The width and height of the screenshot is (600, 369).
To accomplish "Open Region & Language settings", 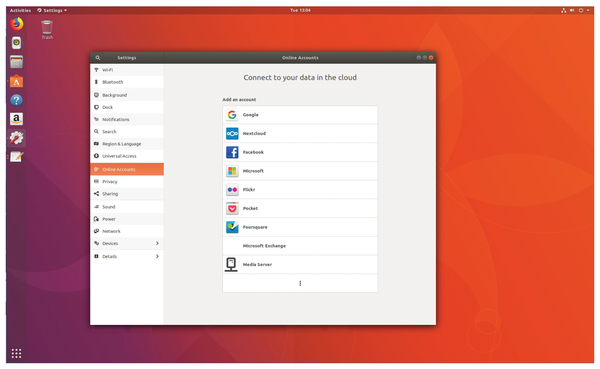I will (127, 144).
